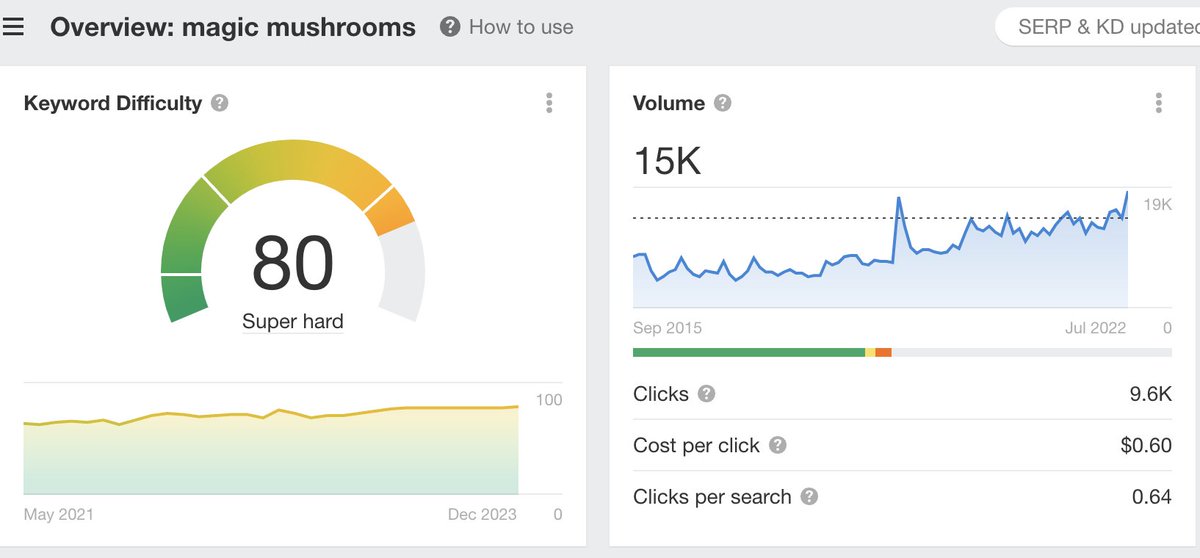Click the Jul 2022 chart date label

(x=1094, y=328)
